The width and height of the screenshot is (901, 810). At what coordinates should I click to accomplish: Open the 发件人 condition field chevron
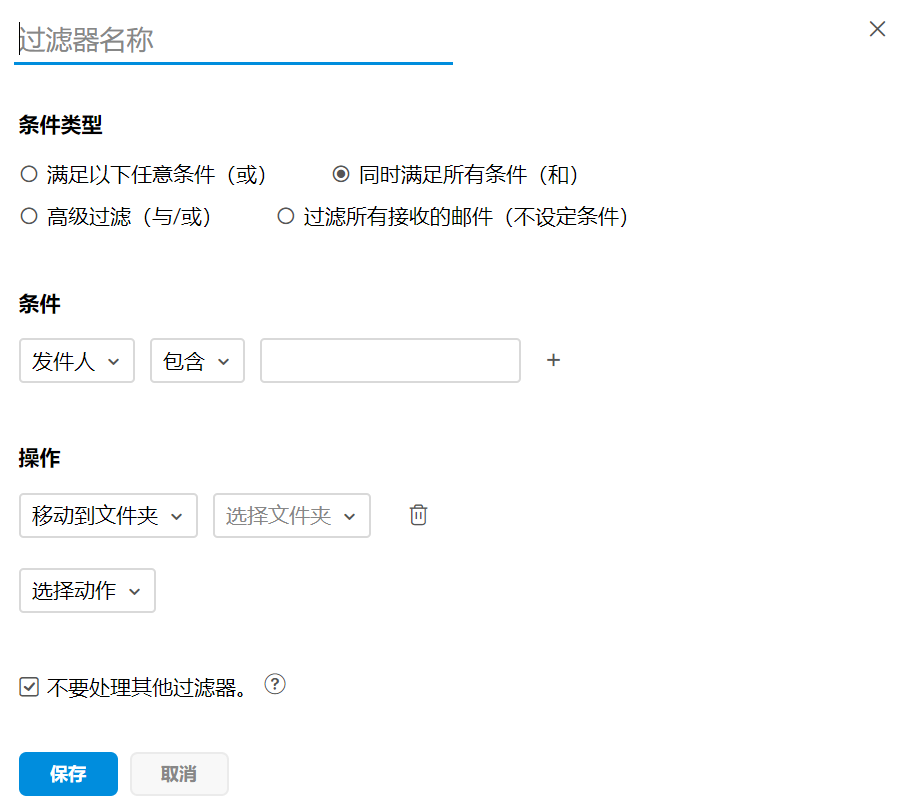pyautogui.click(x=117, y=360)
